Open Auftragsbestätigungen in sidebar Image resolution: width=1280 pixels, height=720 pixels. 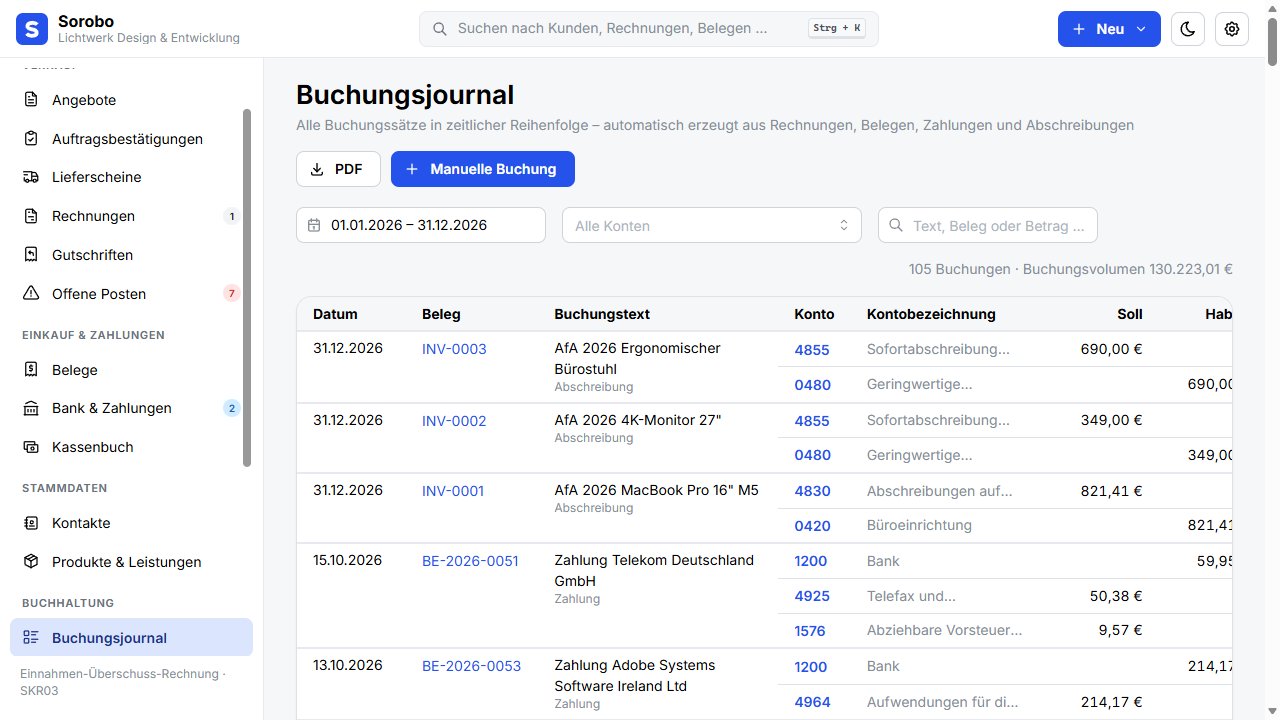pos(131,139)
